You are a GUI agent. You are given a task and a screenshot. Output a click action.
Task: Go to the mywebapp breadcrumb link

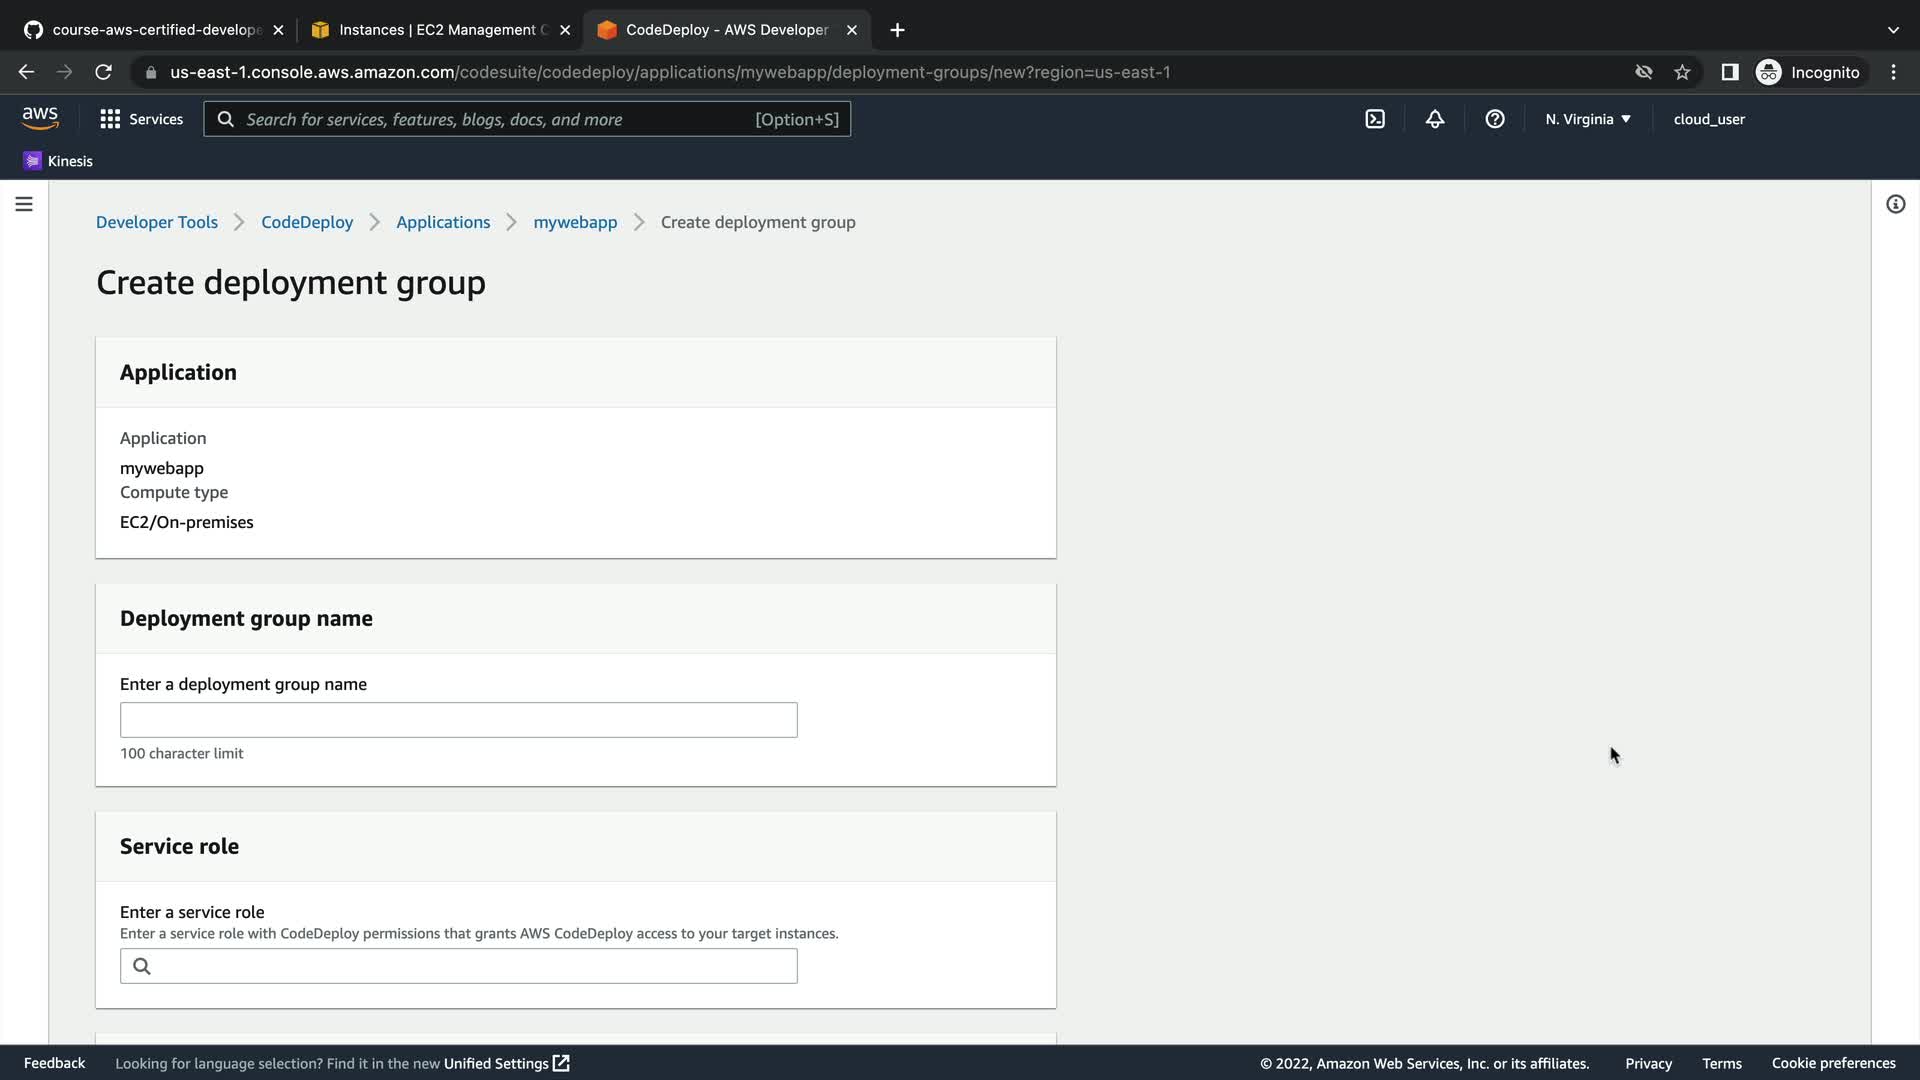575,222
